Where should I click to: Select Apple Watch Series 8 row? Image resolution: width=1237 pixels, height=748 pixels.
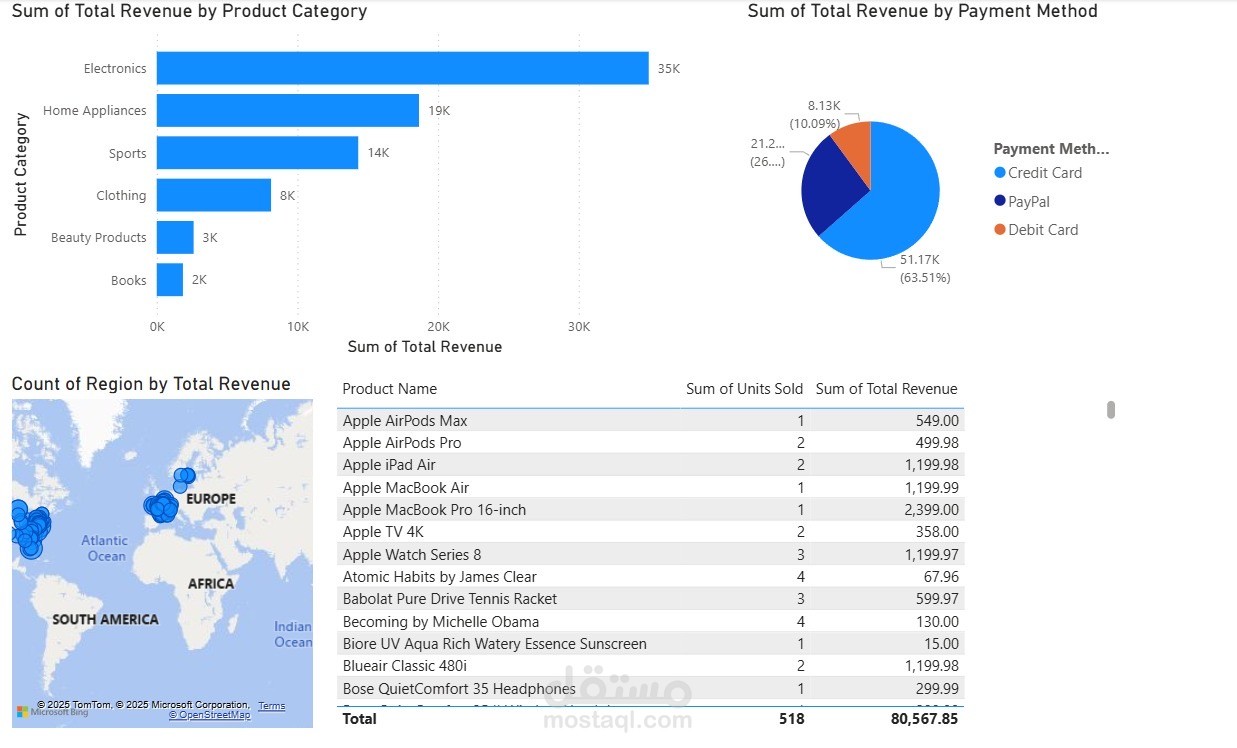(651, 555)
